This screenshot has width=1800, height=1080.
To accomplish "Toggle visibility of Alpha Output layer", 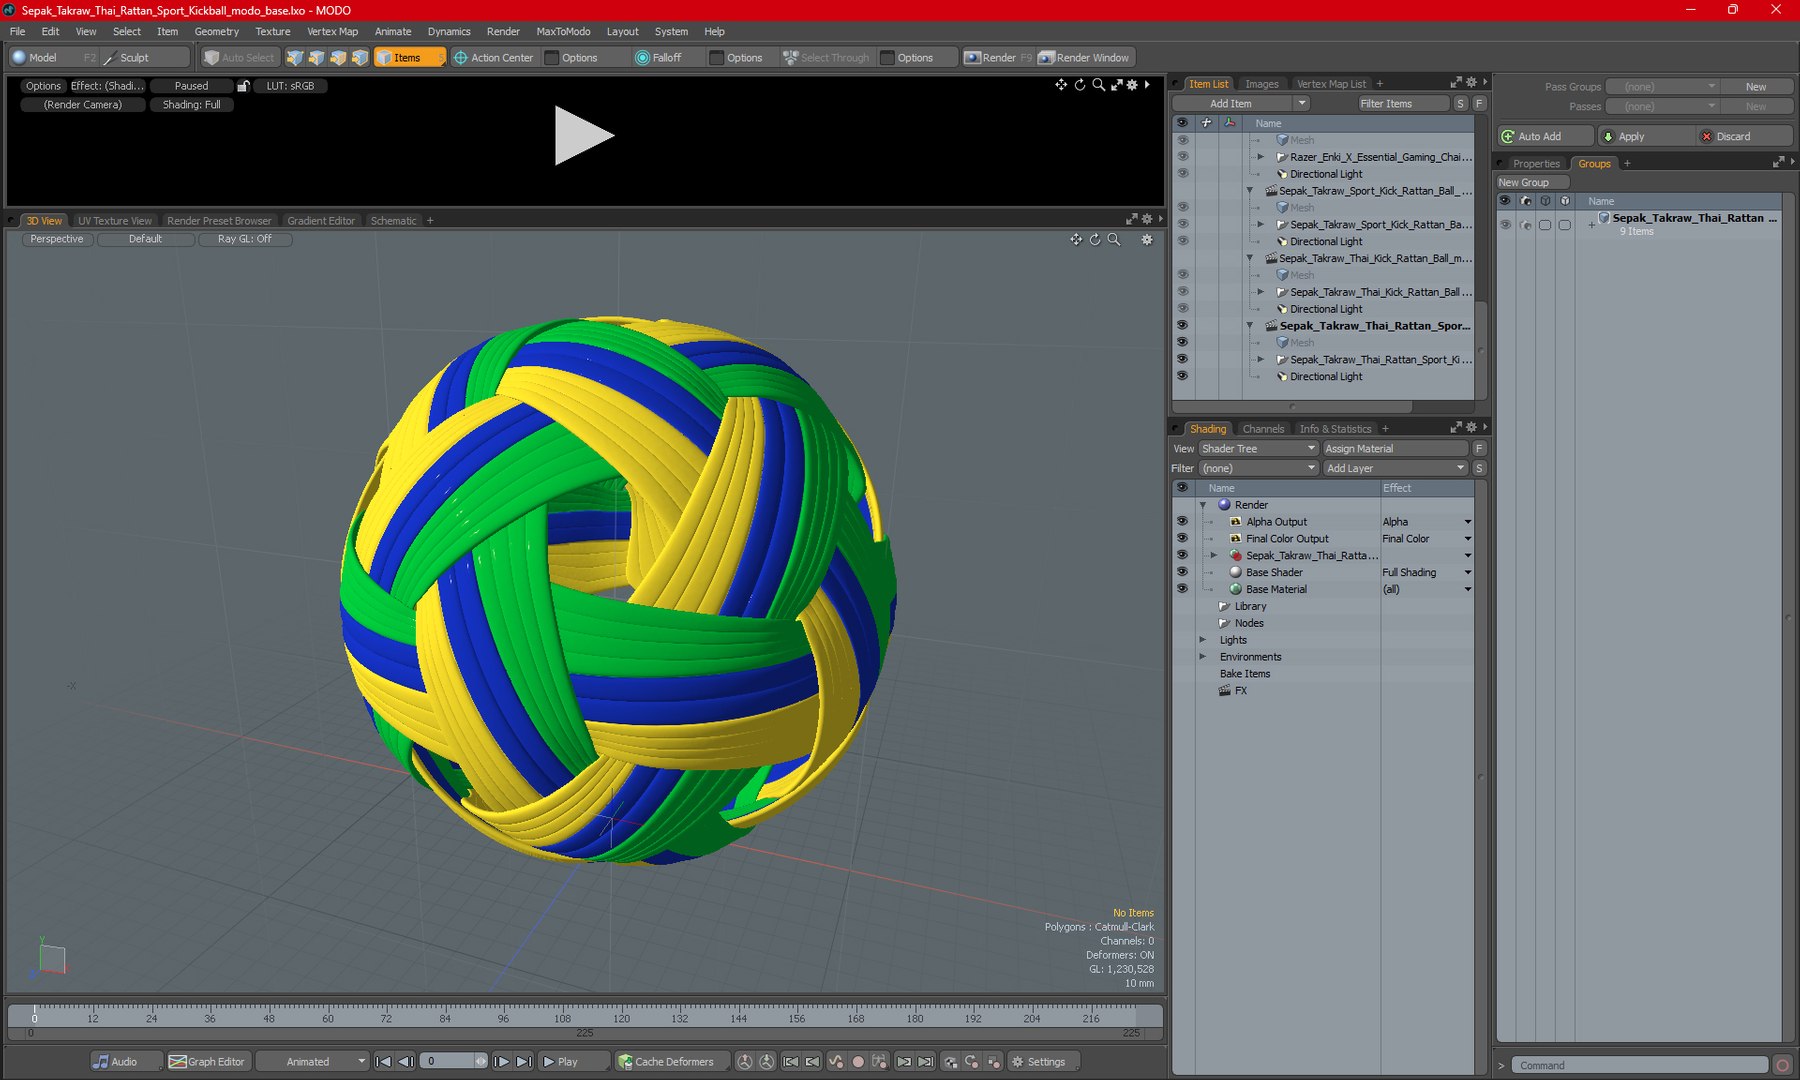I will point(1182,522).
